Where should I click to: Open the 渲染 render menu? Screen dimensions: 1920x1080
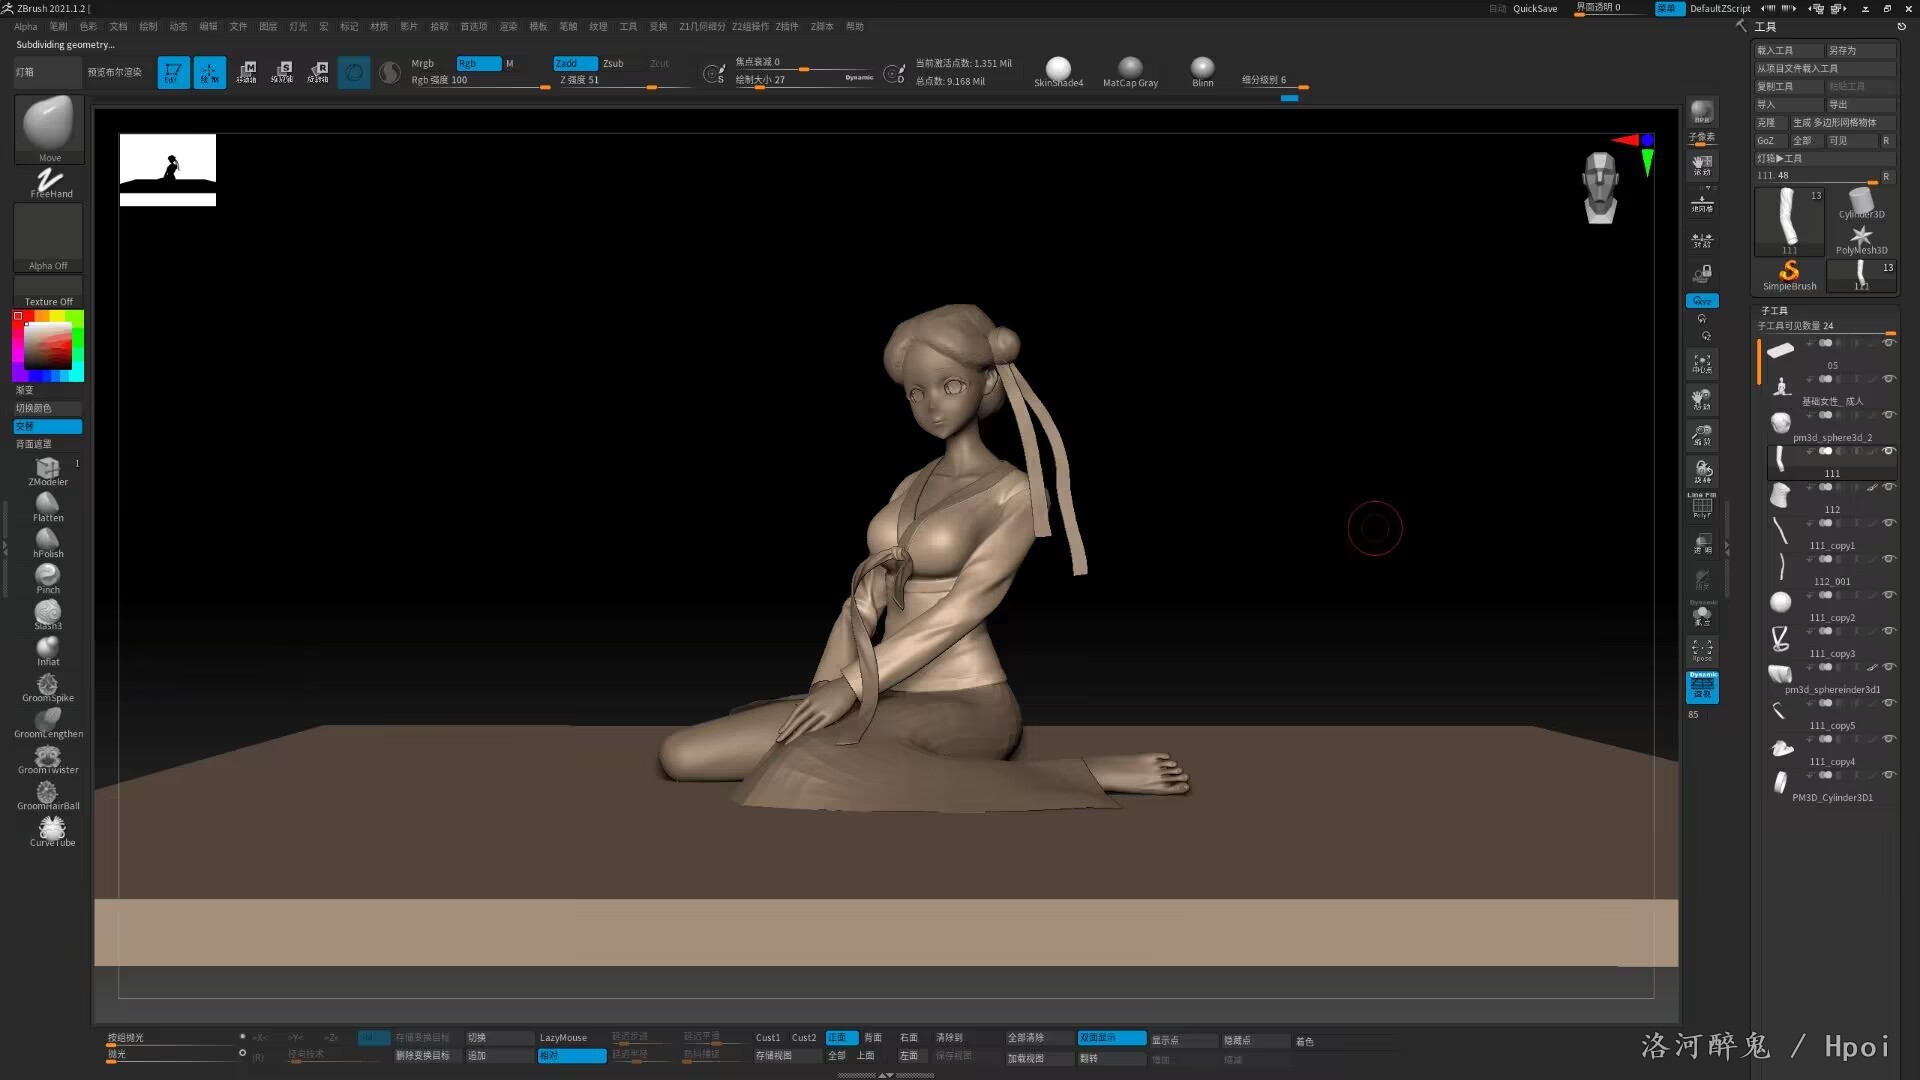tap(508, 27)
